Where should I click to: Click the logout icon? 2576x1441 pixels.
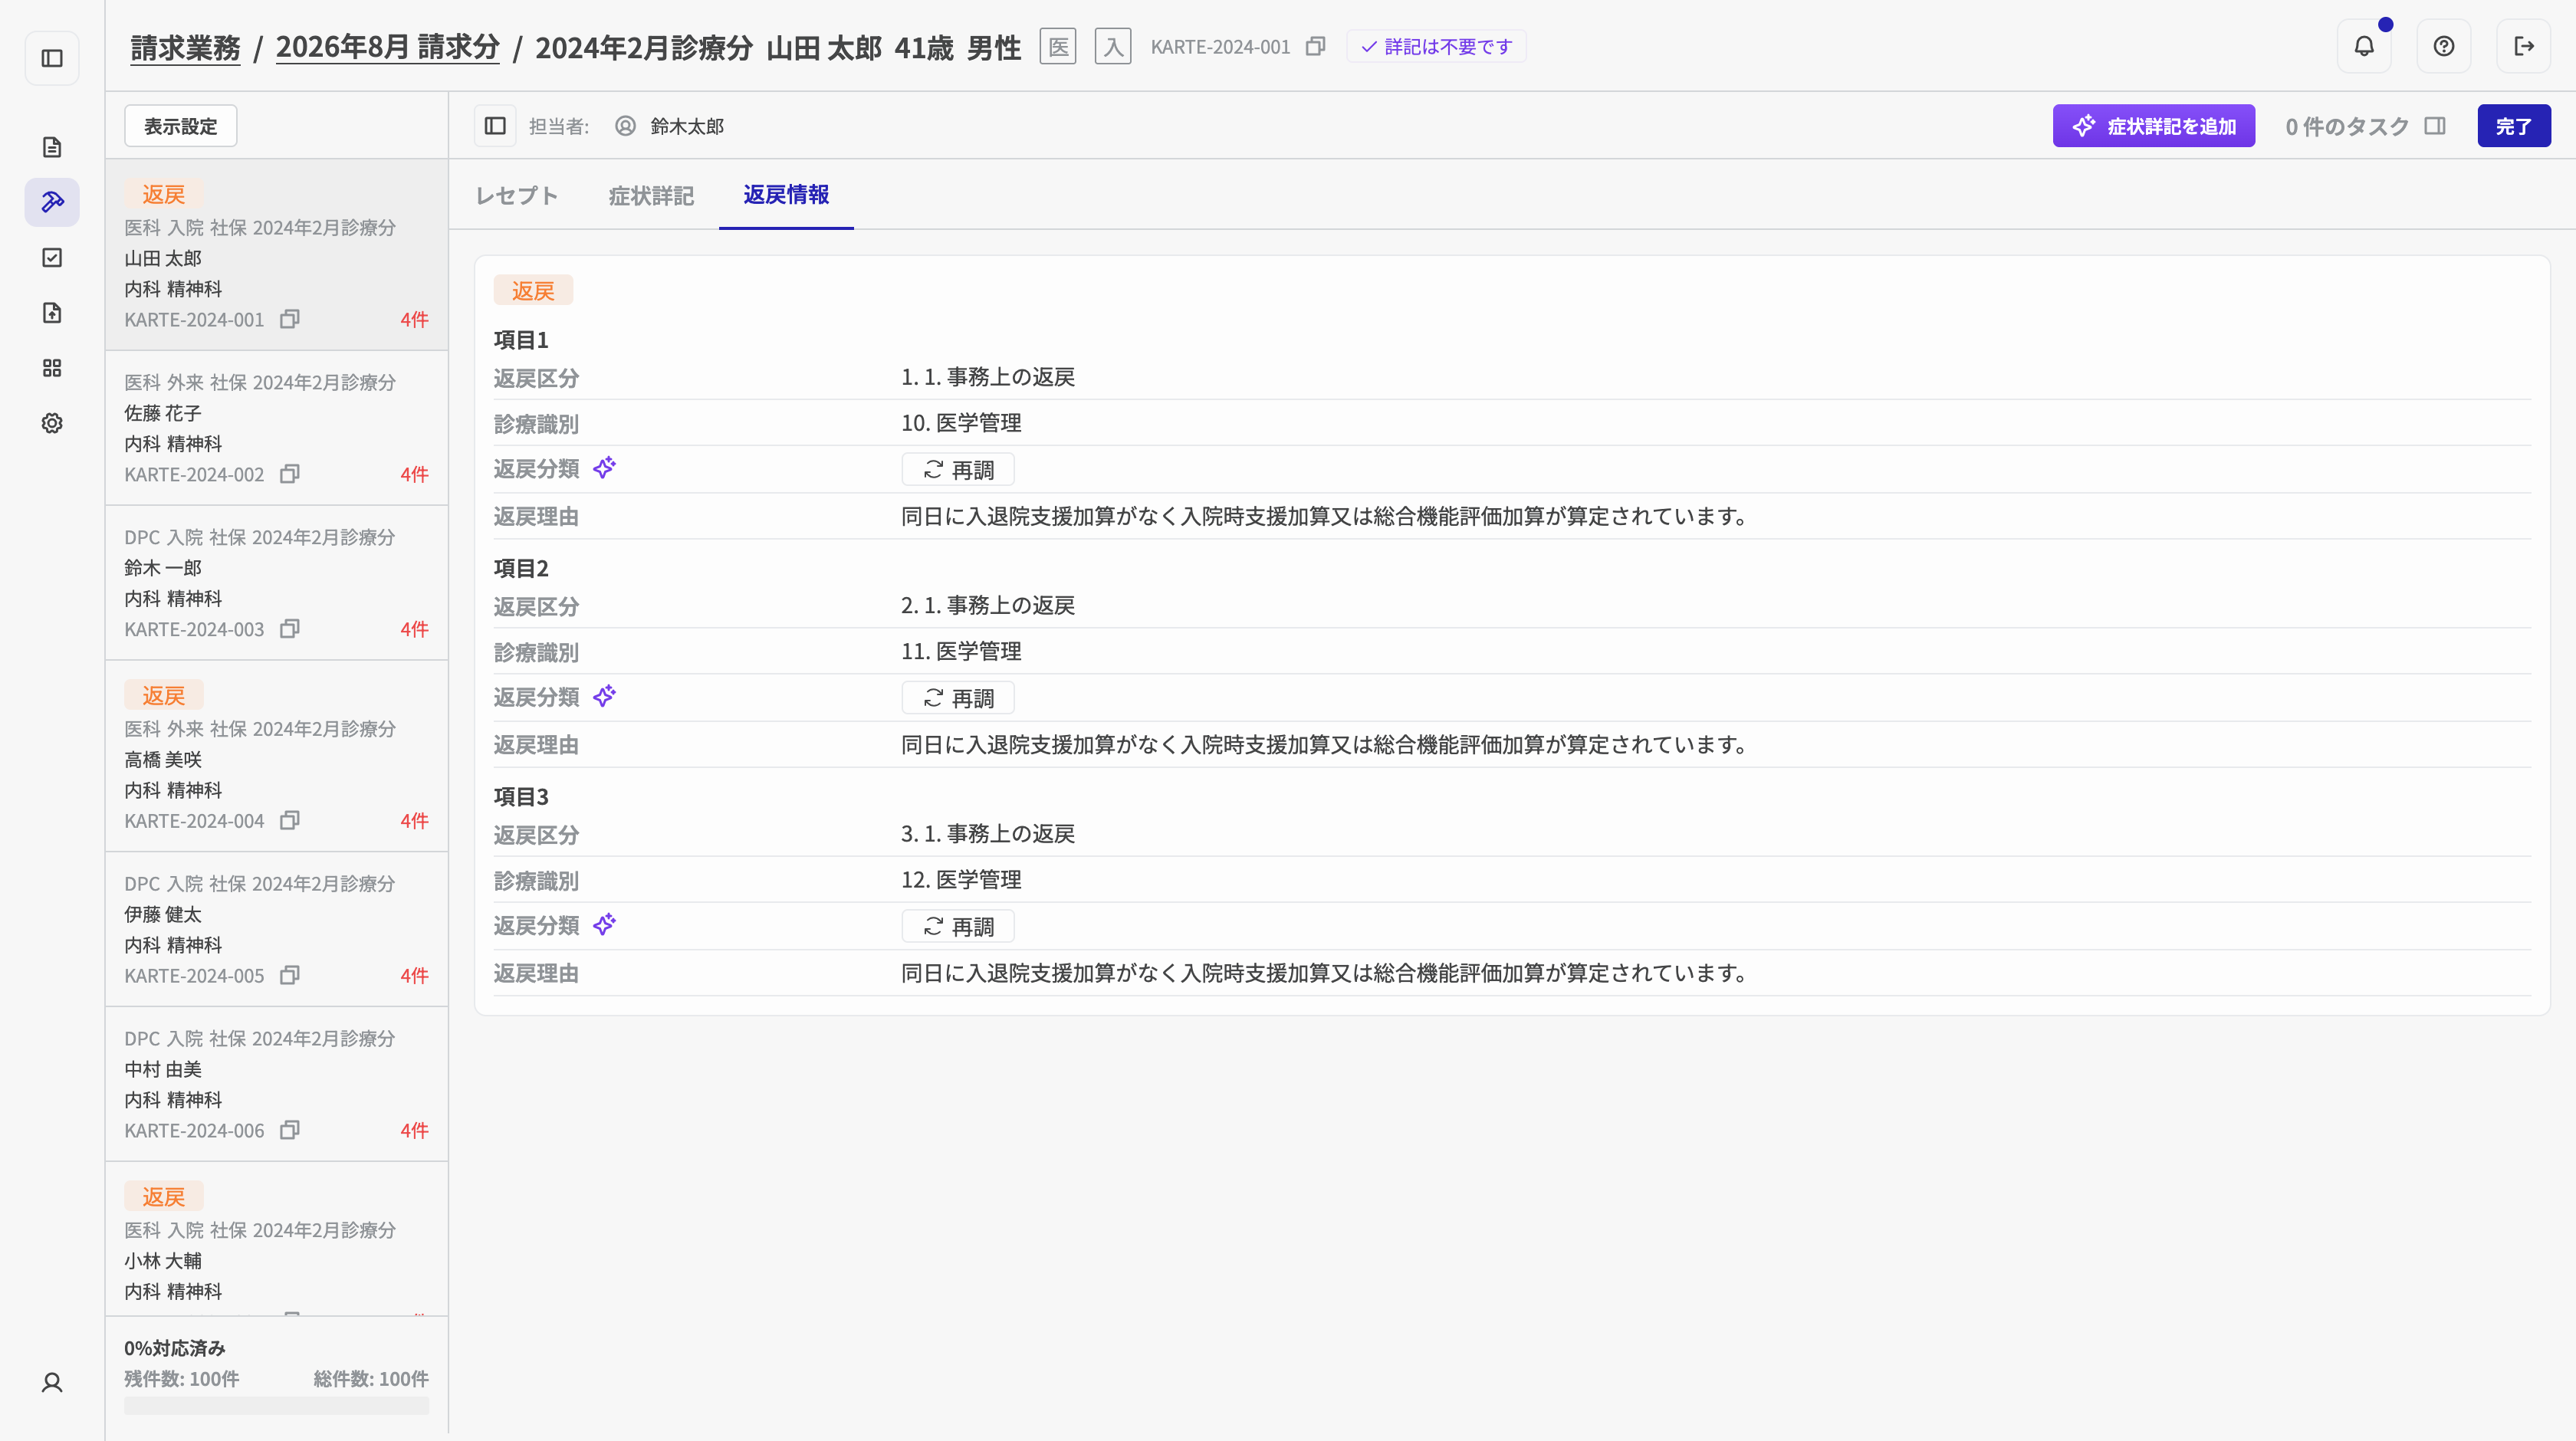coord(2524,46)
